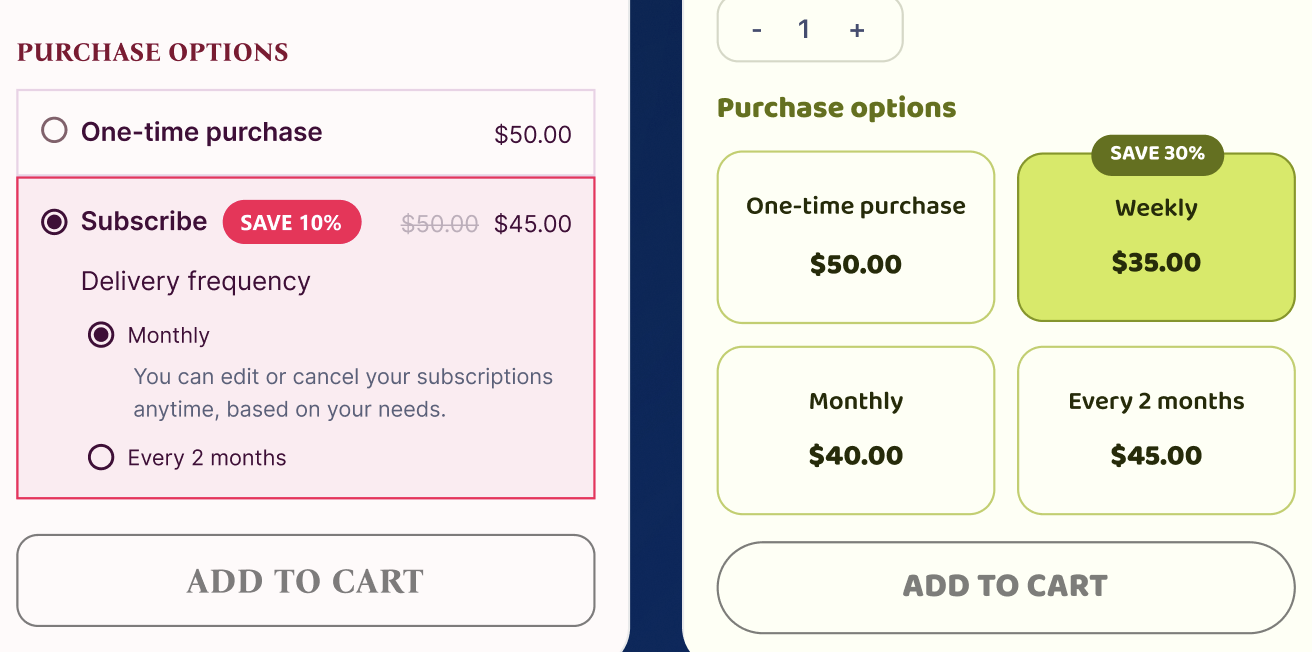Choose the One-time purchase $50.00 card
This screenshot has width=1312, height=652.
tap(856, 237)
